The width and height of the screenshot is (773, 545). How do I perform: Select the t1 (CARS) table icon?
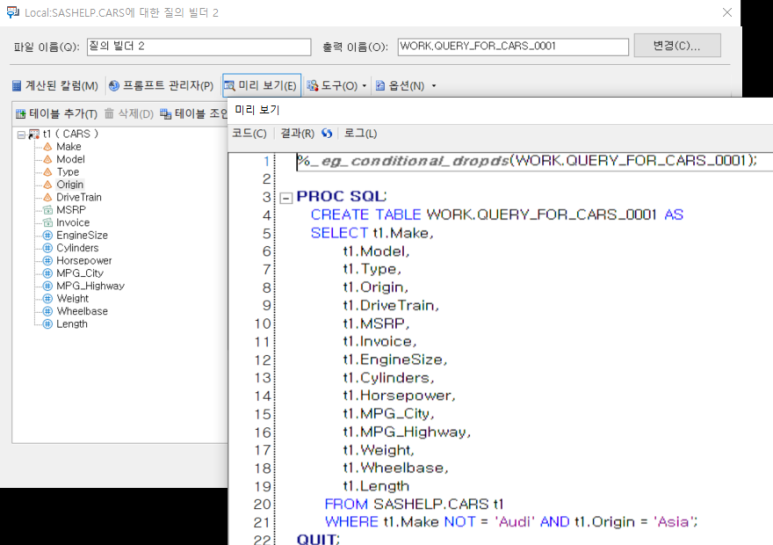click(34, 134)
